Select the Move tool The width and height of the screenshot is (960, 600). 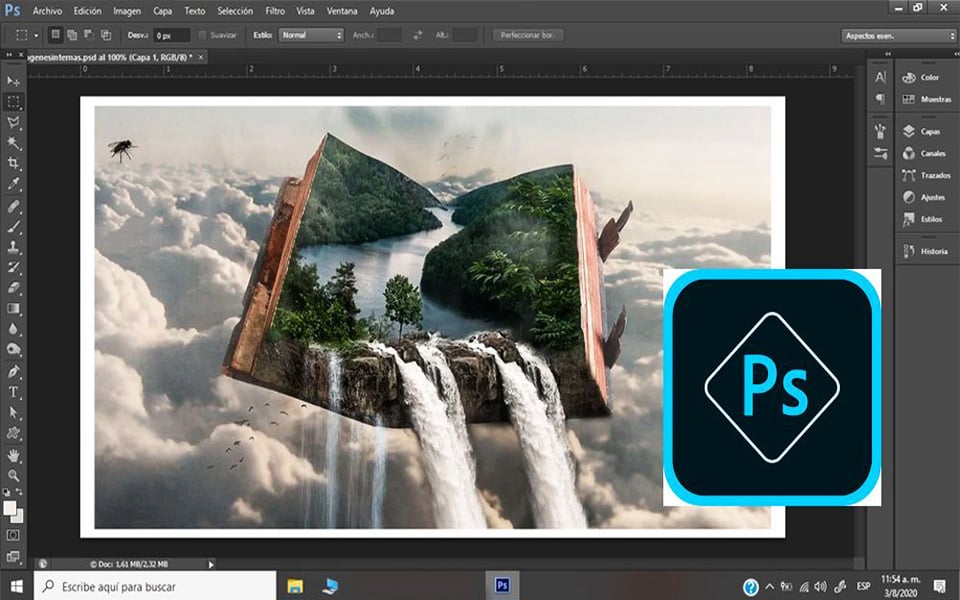pyautogui.click(x=14, y=80)
